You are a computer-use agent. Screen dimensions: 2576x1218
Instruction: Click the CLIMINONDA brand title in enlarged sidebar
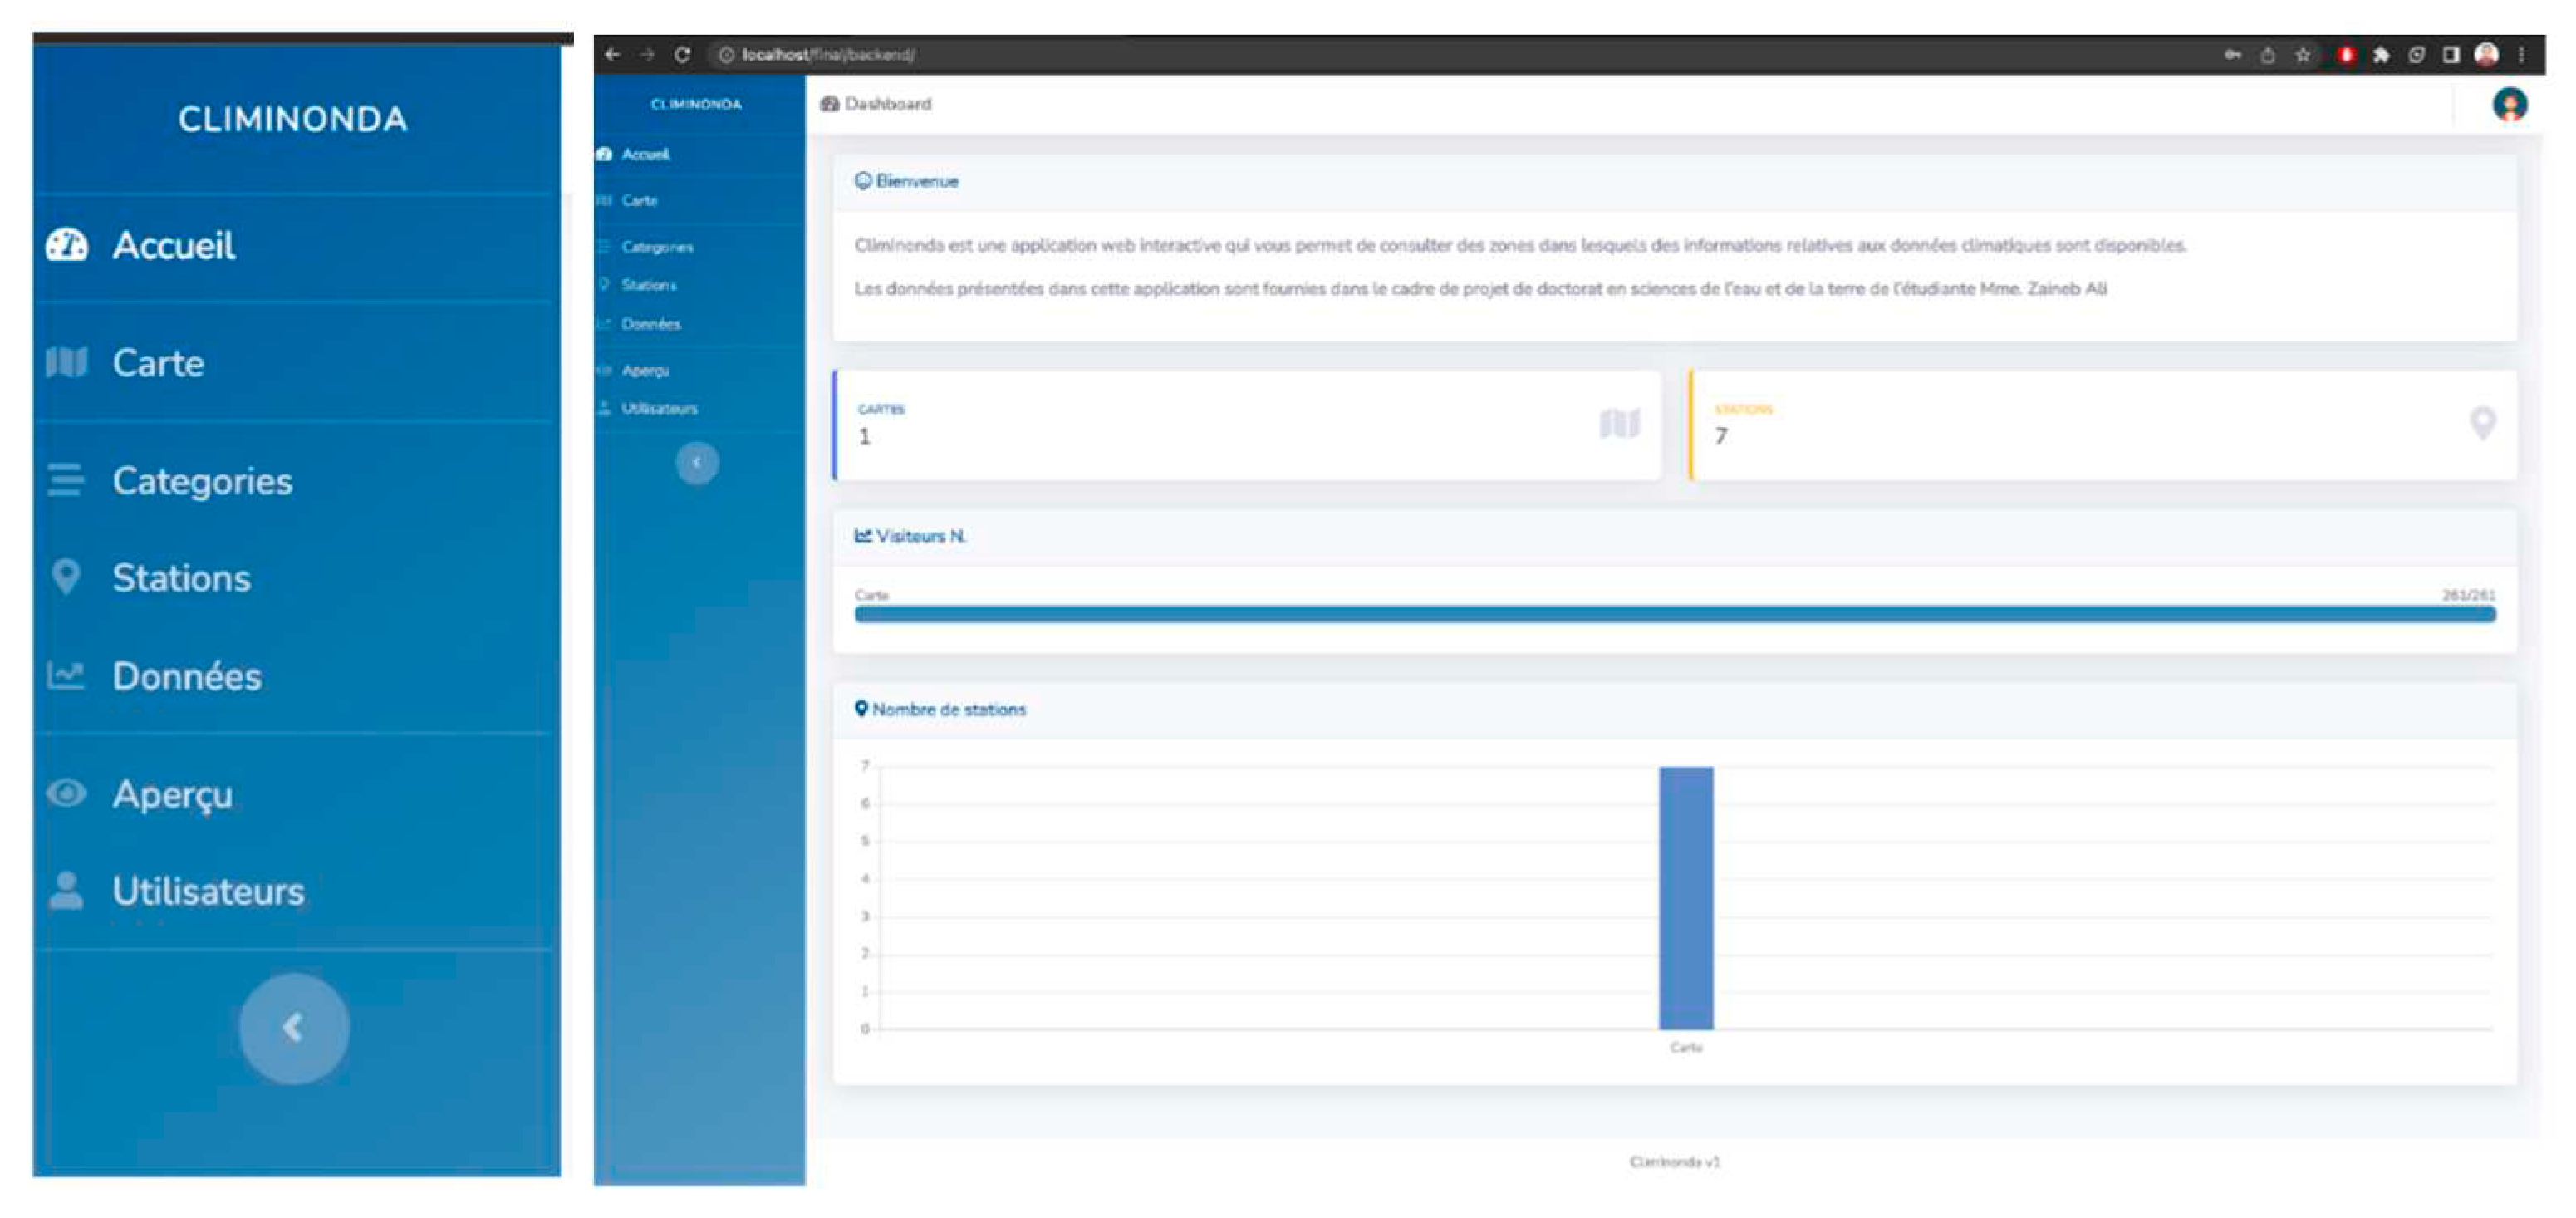[x=293, y=119]
